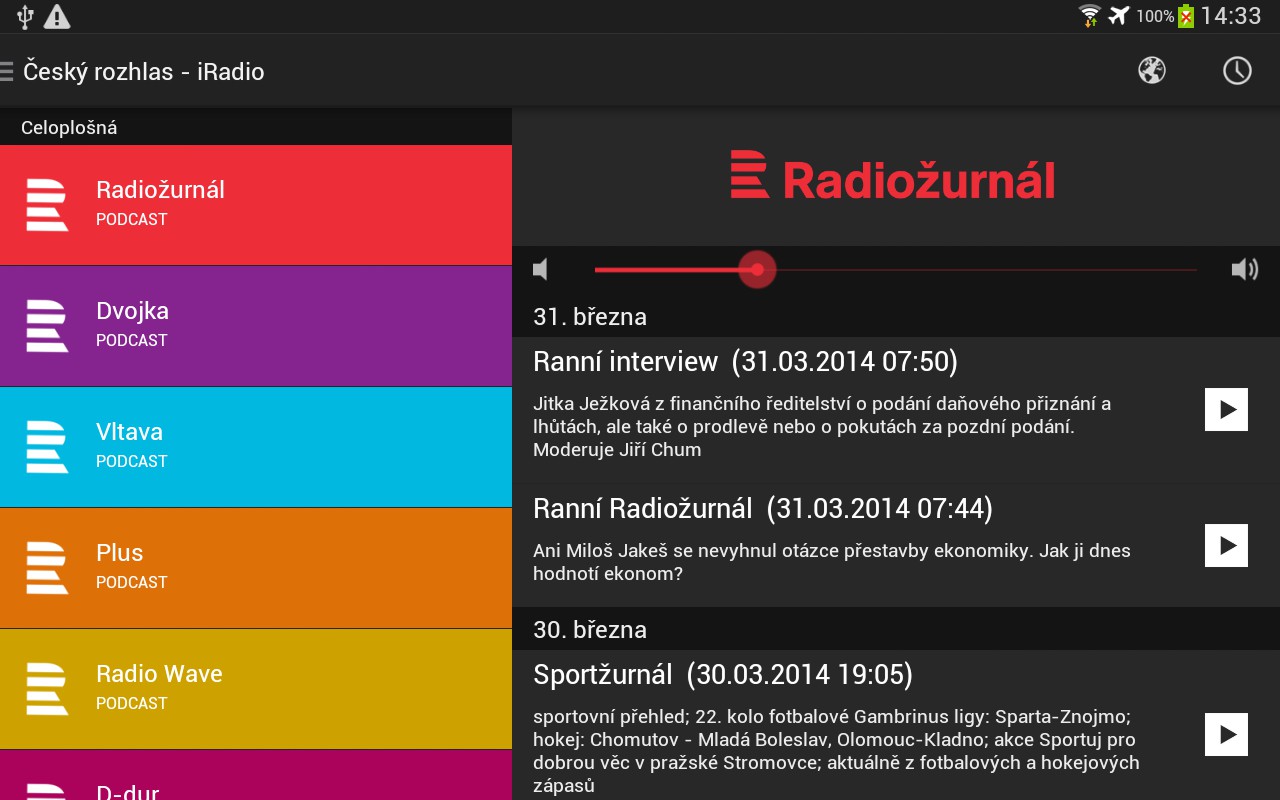Tap the warning triangle notification icon
The height and width of the screenshot is (800, 1280).
[57, 16]
